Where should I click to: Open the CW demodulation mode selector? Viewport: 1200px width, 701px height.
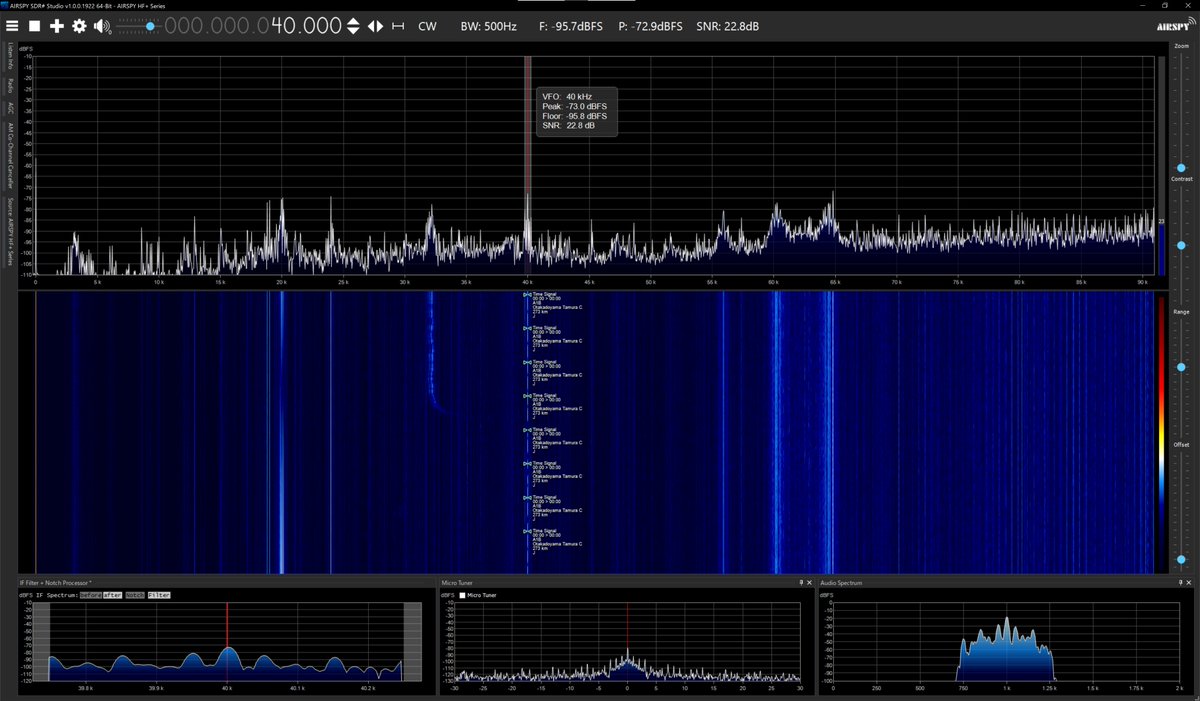[x=427, y=26]
